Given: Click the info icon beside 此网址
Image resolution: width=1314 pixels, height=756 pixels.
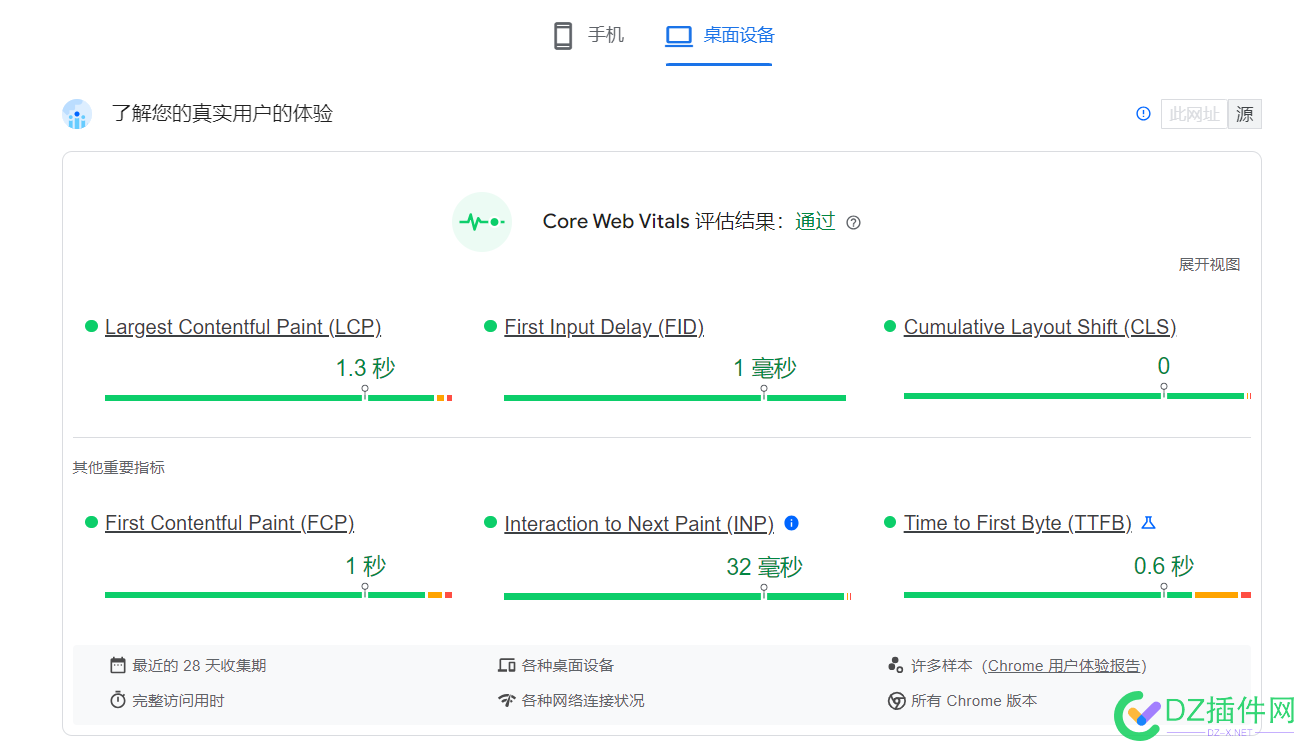Looking at the screenshot, I should click(1143, 114).
